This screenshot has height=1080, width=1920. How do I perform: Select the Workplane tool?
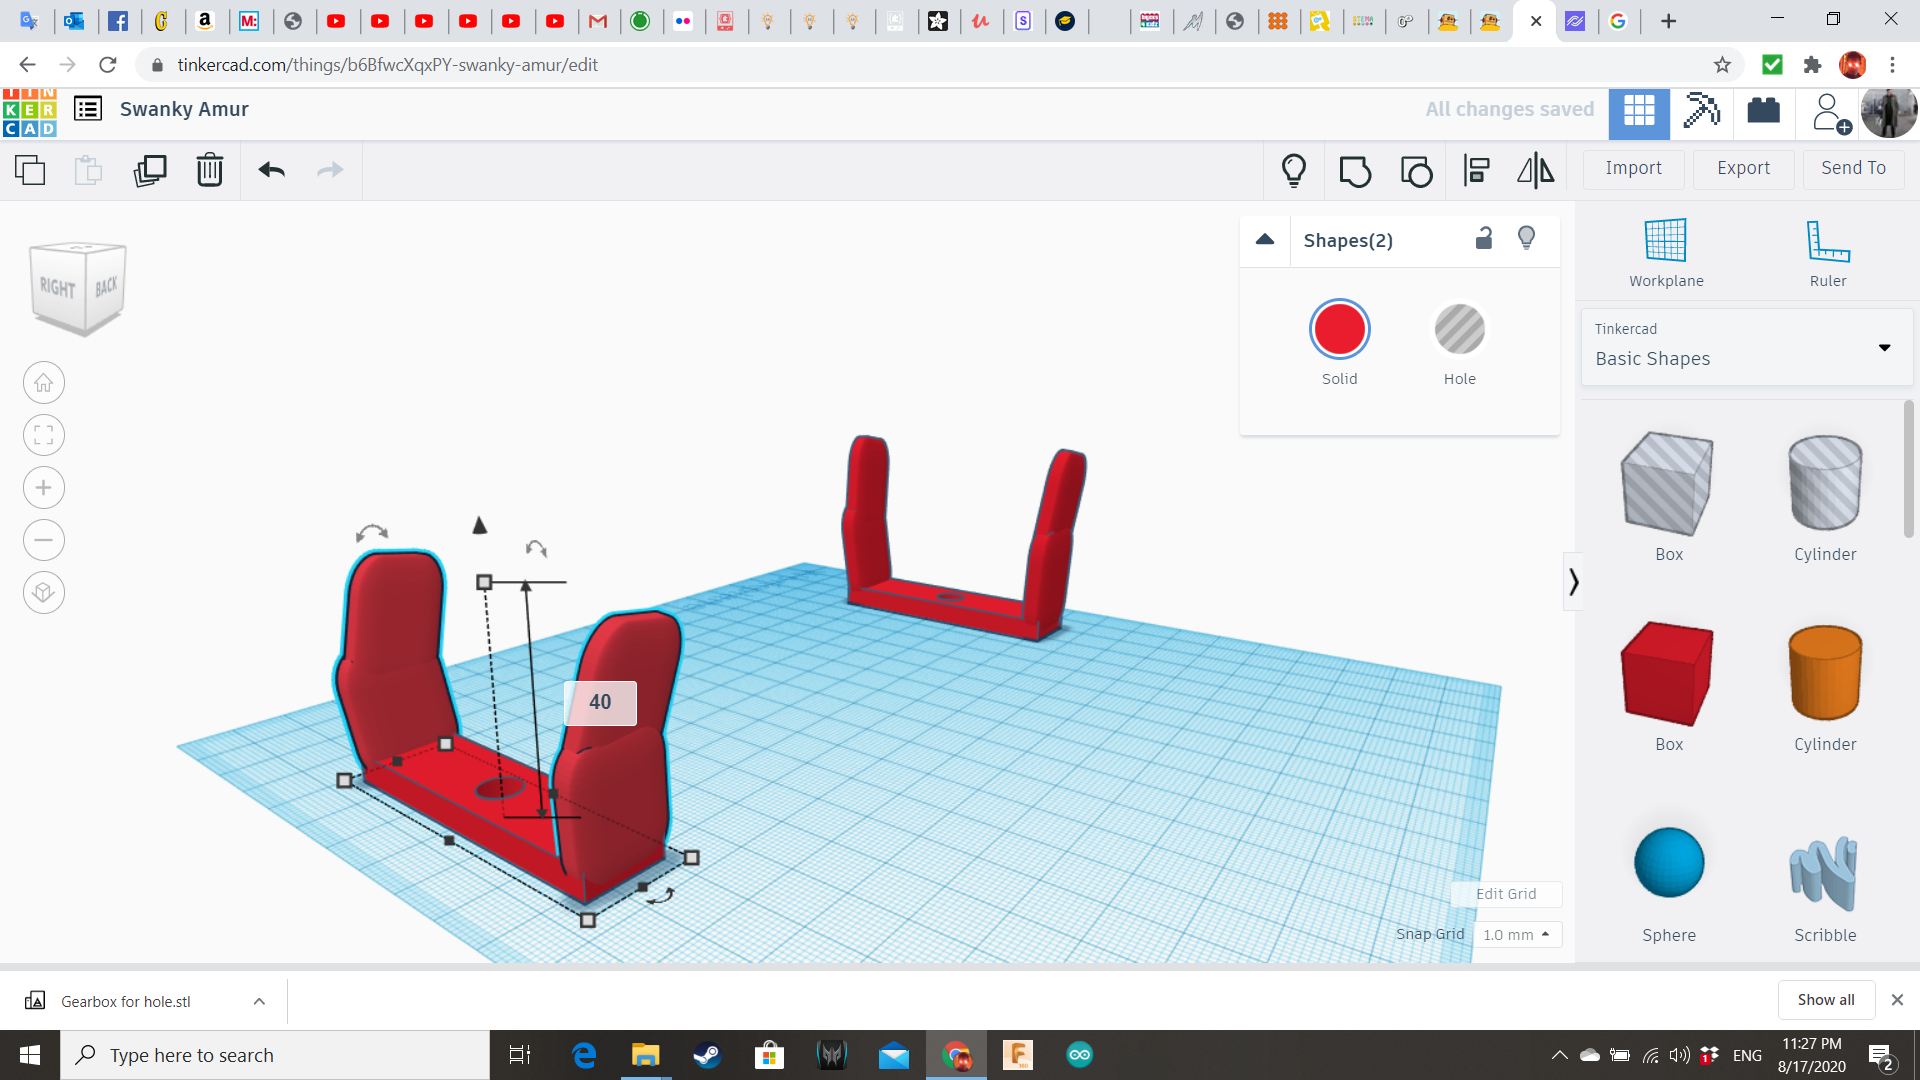(1664, 252)
